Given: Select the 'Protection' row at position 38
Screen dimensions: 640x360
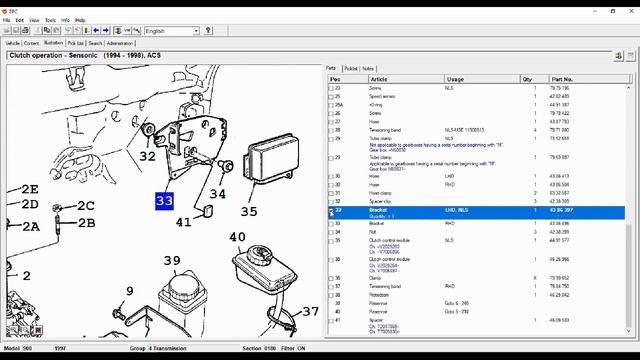Looking at the screenshot, I should 476,295.
